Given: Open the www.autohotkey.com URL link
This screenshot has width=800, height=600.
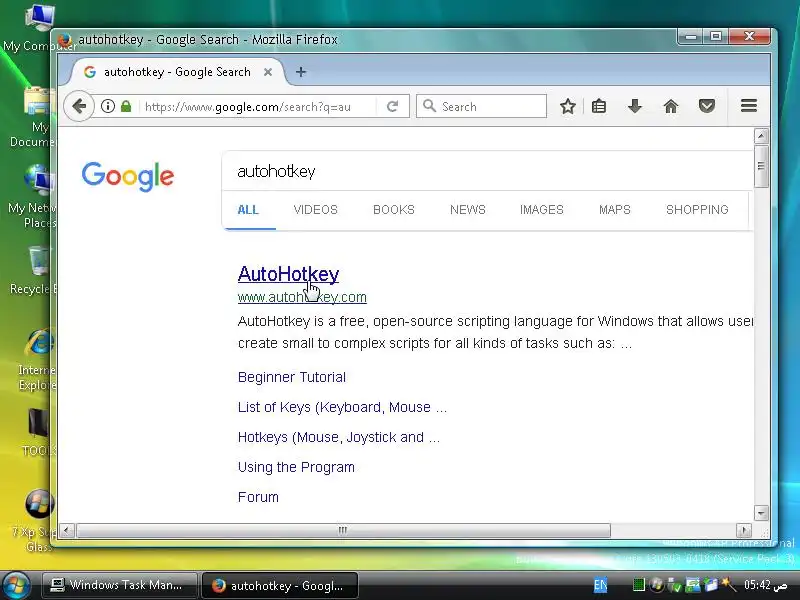Looking at the screenshot, I should point(302,297).
